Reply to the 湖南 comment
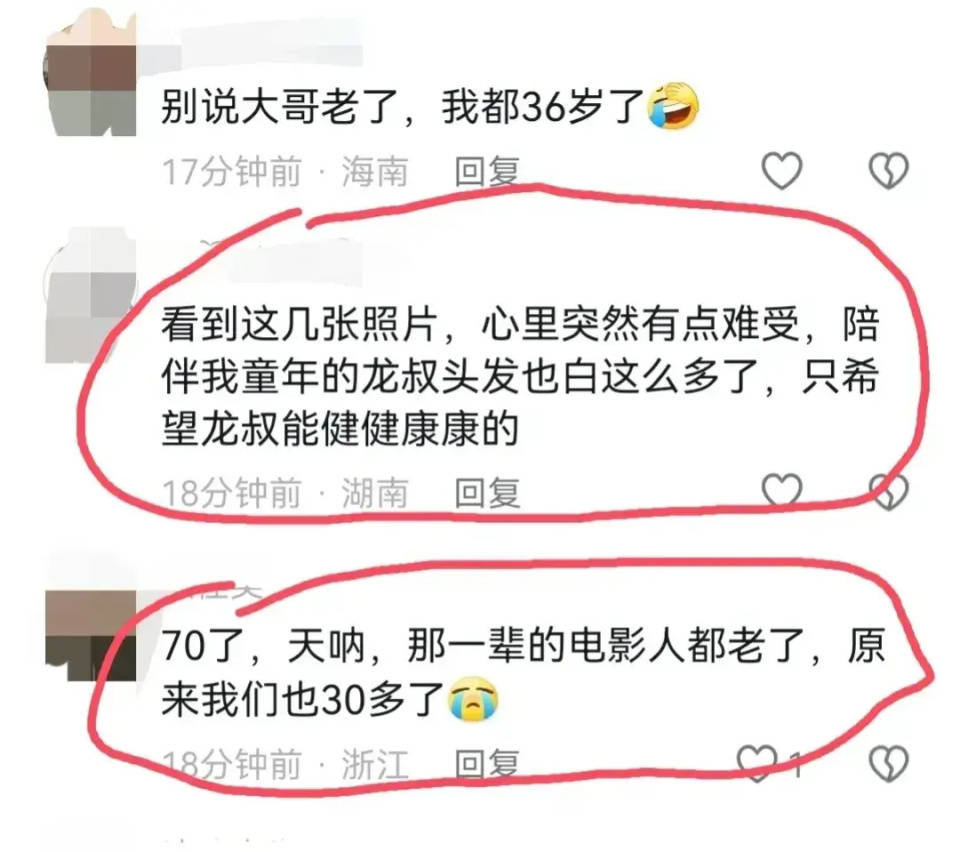The image size is (960, 852). click(x=487, y=493)
